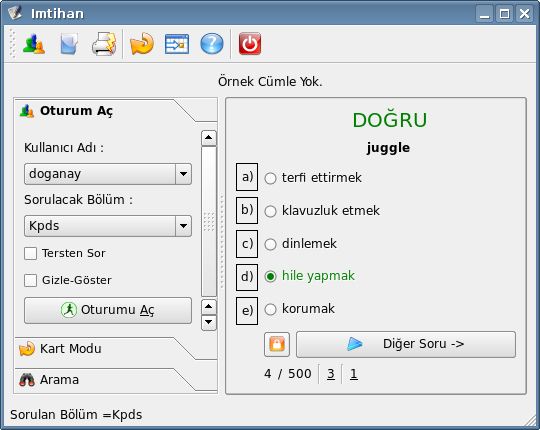Click the a) answer letter box
This screenshot has height=430, width=540.
coord(247,177)
